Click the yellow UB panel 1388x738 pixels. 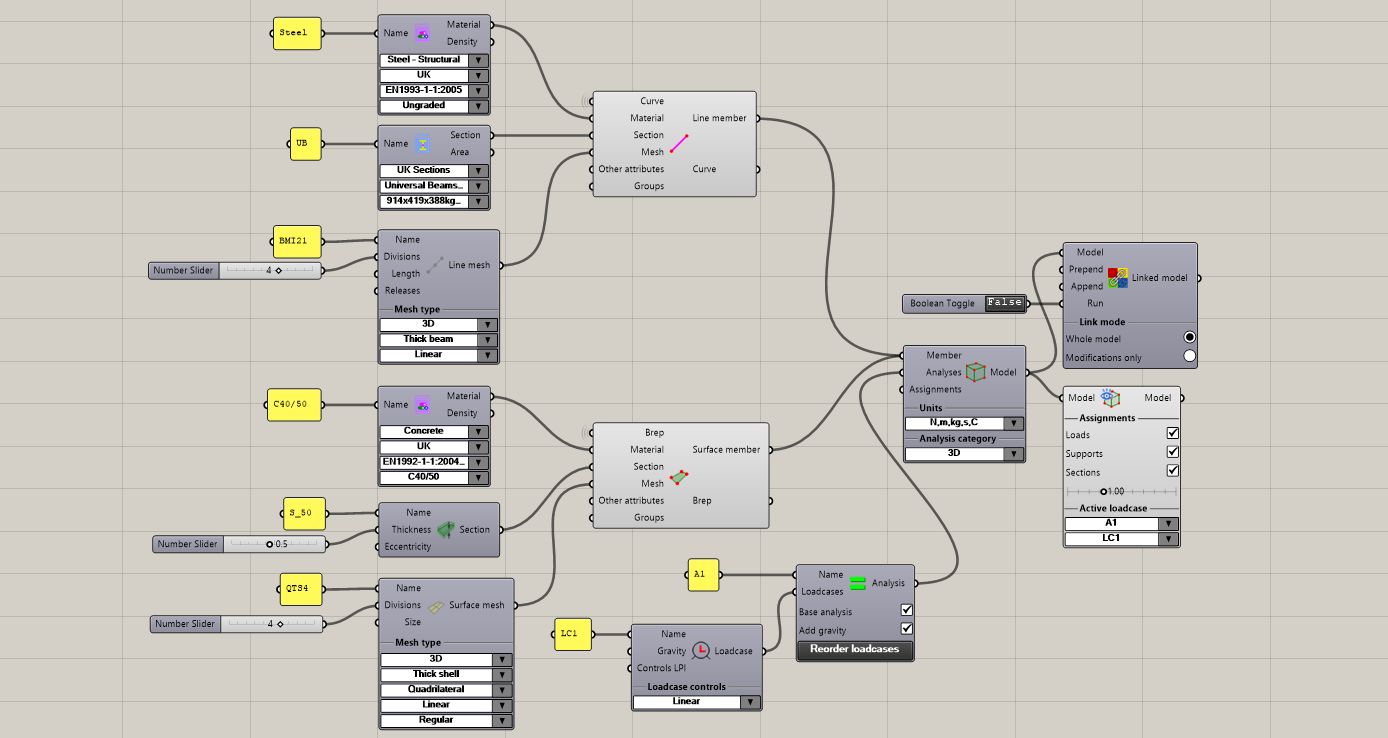tap(305, 144)
